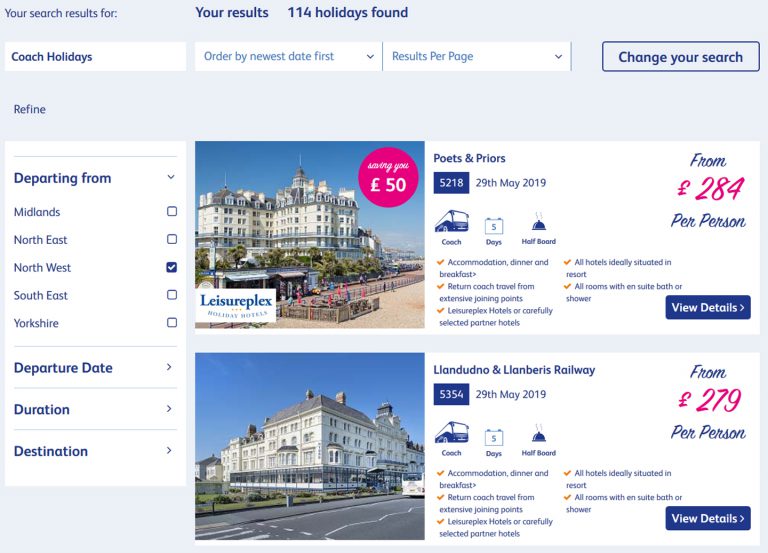Click the North West label
The image size is (768, 553).
[43, 267]
